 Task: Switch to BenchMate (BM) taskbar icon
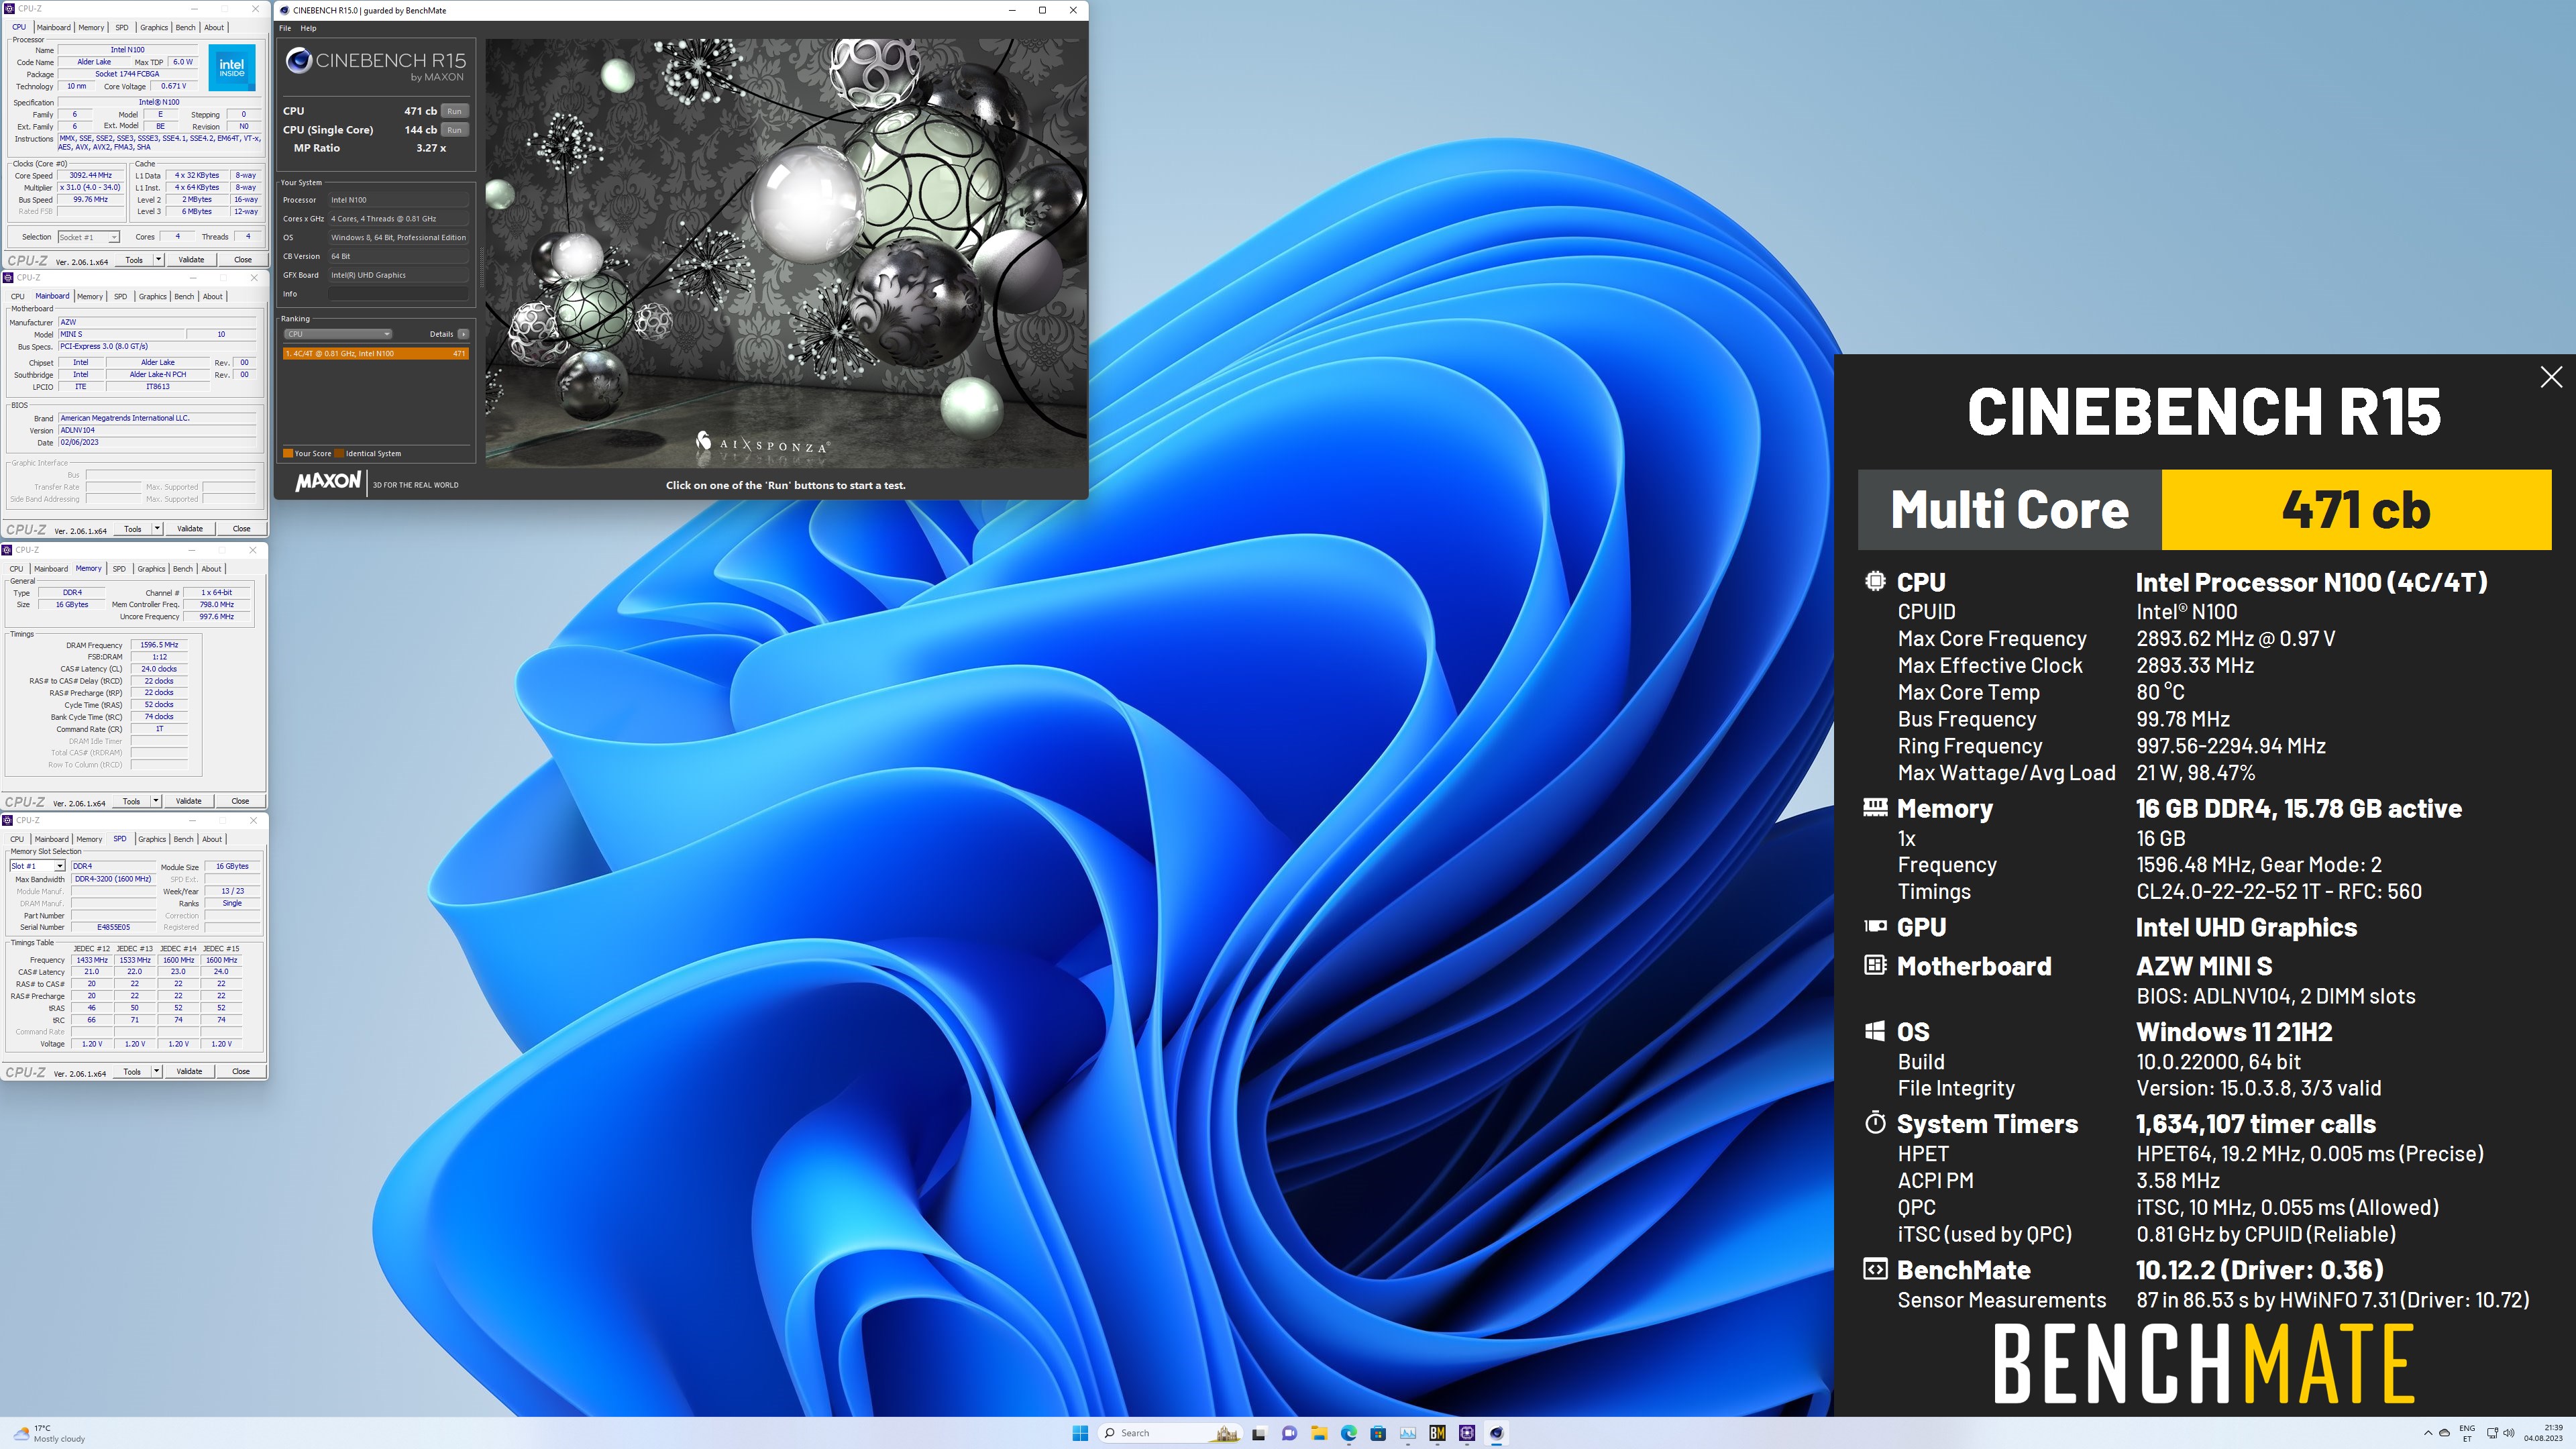tap(1437, 1433)
